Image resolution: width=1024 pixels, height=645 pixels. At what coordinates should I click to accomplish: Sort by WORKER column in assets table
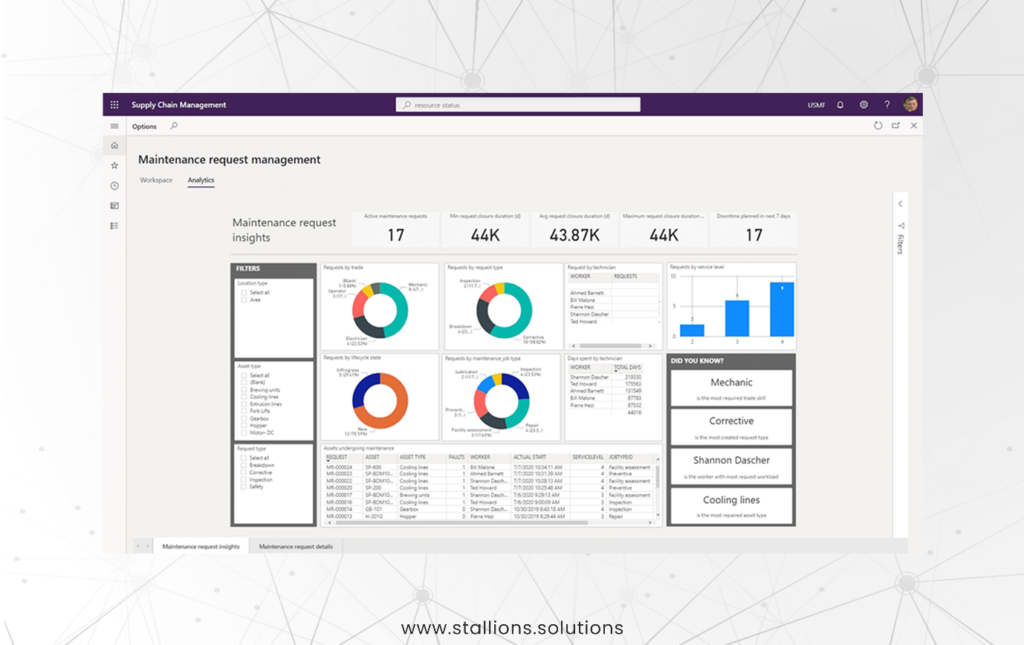point(480,458)
